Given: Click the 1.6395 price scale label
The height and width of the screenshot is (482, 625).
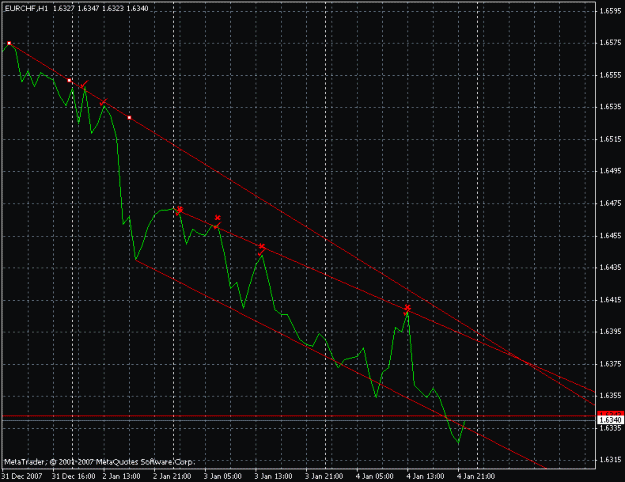Looking at the screenshot, I should (610, 332).
